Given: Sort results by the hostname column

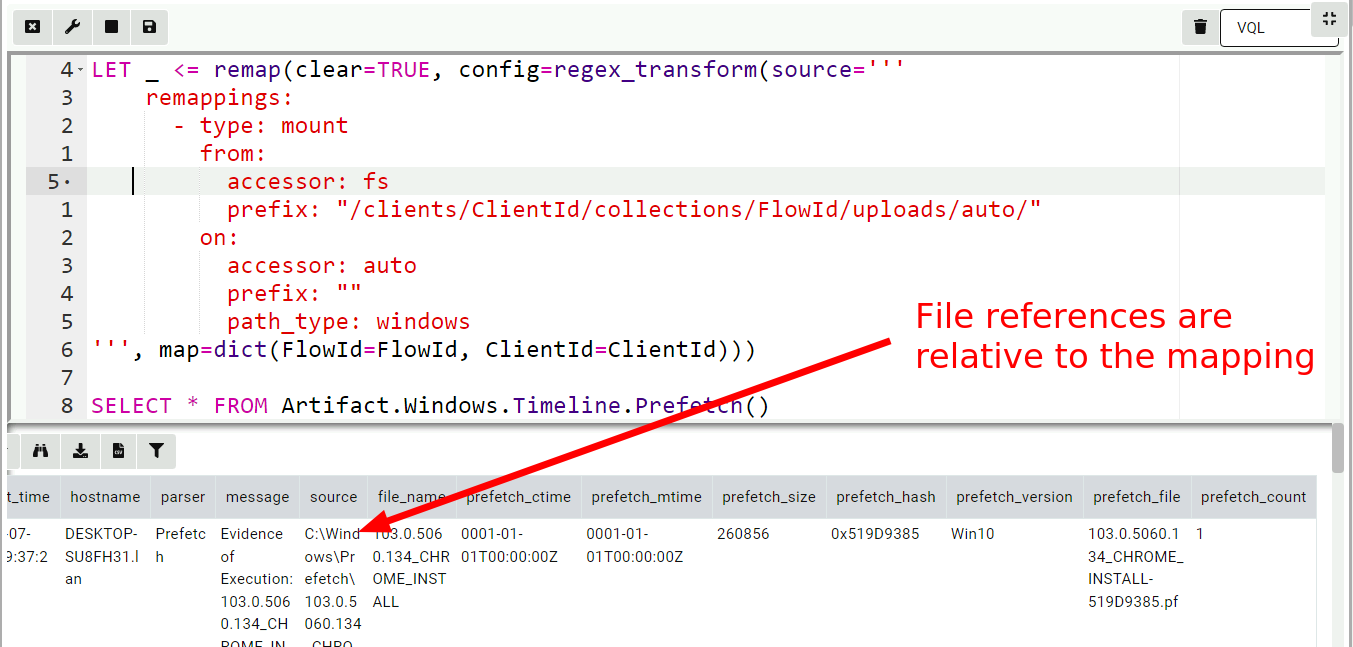Looking at the screenshot, I should (x=105, y=497).
